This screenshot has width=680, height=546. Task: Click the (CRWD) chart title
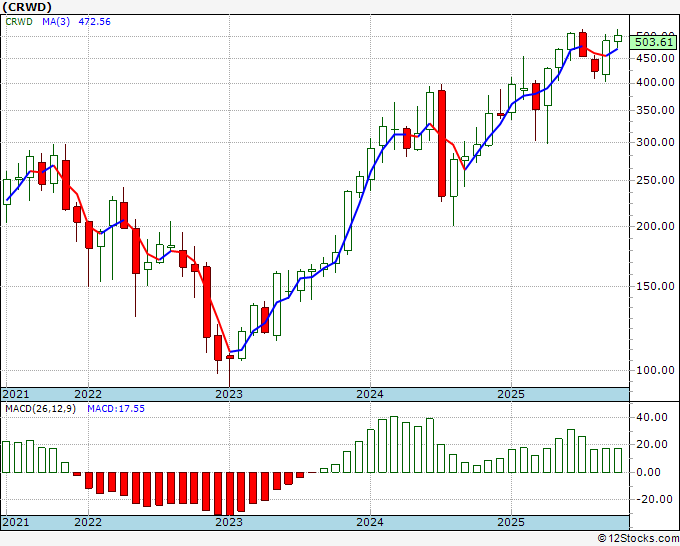tap(27, 7)
